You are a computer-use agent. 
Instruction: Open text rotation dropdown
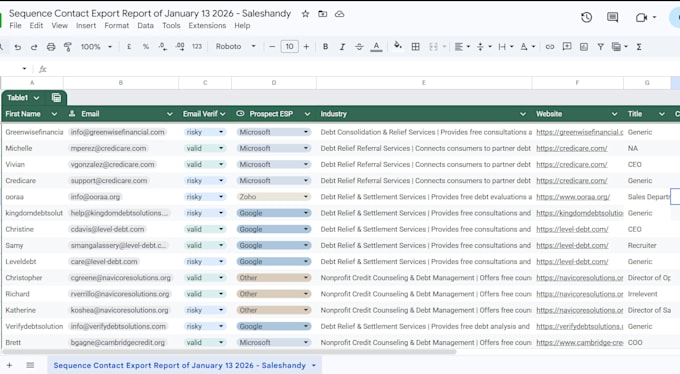click(527, 46)
